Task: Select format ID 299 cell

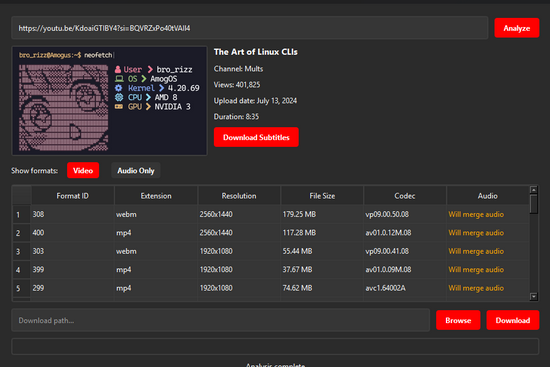Action: coord(73,288)
